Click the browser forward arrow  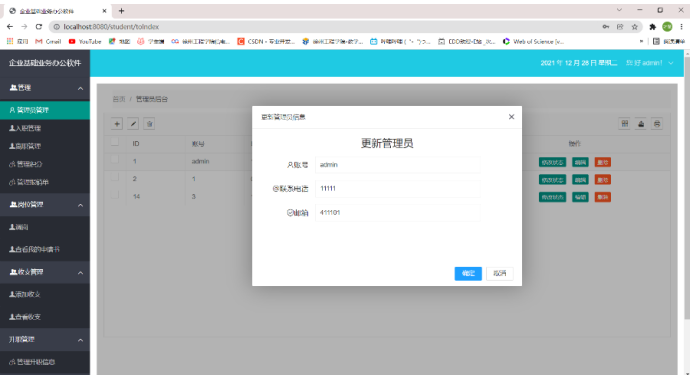tap(24, 27)
